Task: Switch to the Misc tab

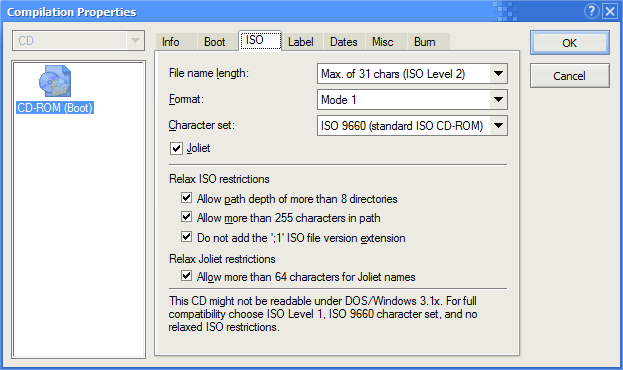Action: [386, 42]
